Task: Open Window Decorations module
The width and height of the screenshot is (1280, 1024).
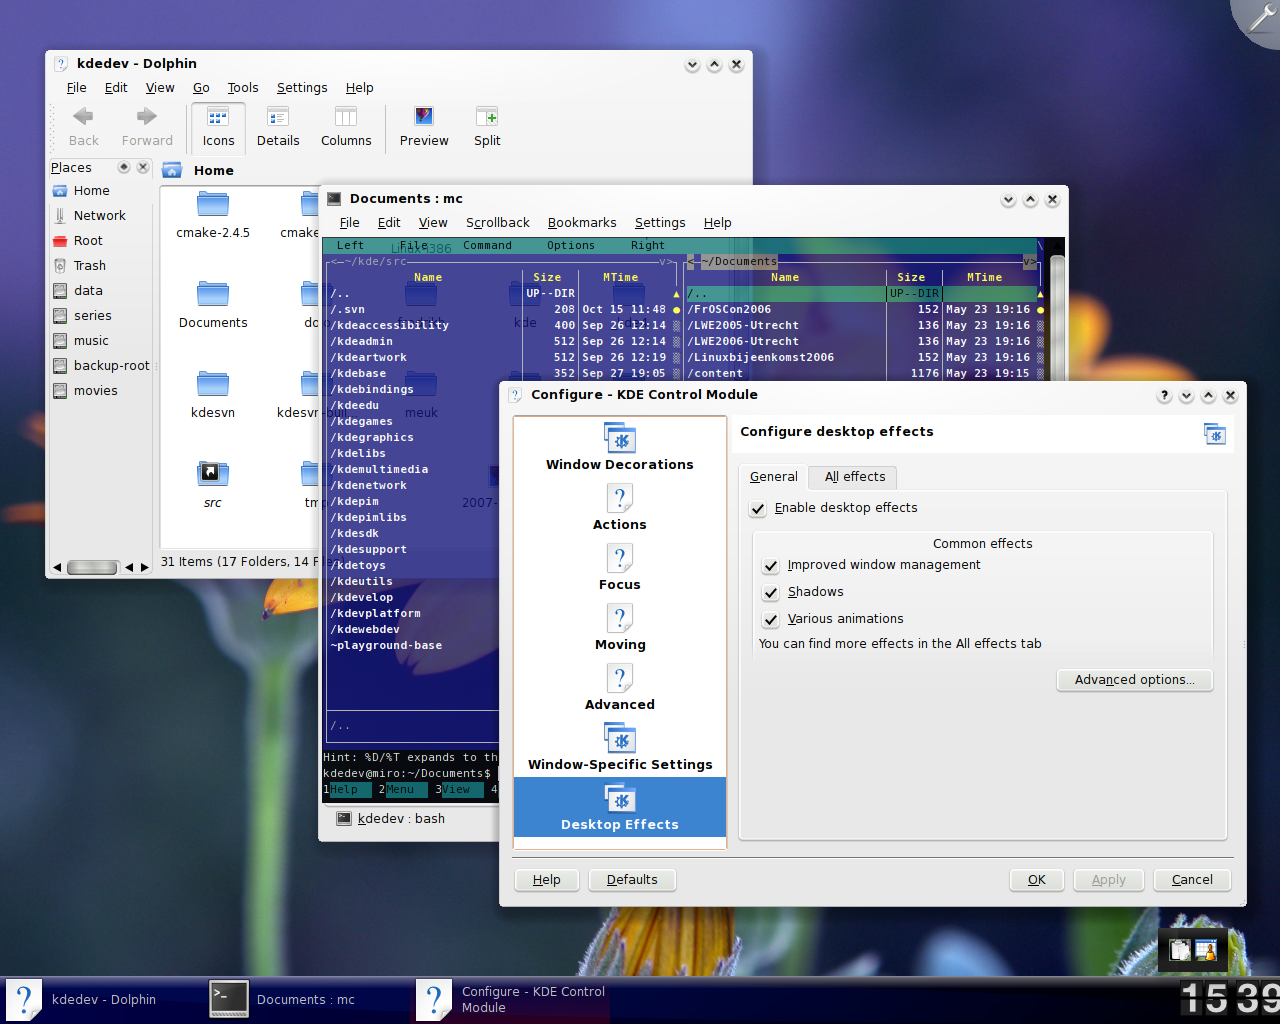Action: [620, 447]
